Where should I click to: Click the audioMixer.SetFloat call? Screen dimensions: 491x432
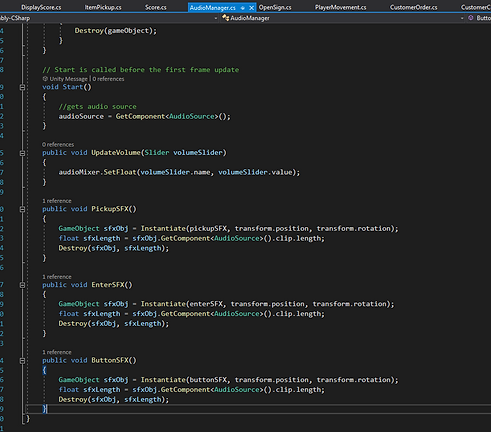pyautogui.click(x=179, y=172)
